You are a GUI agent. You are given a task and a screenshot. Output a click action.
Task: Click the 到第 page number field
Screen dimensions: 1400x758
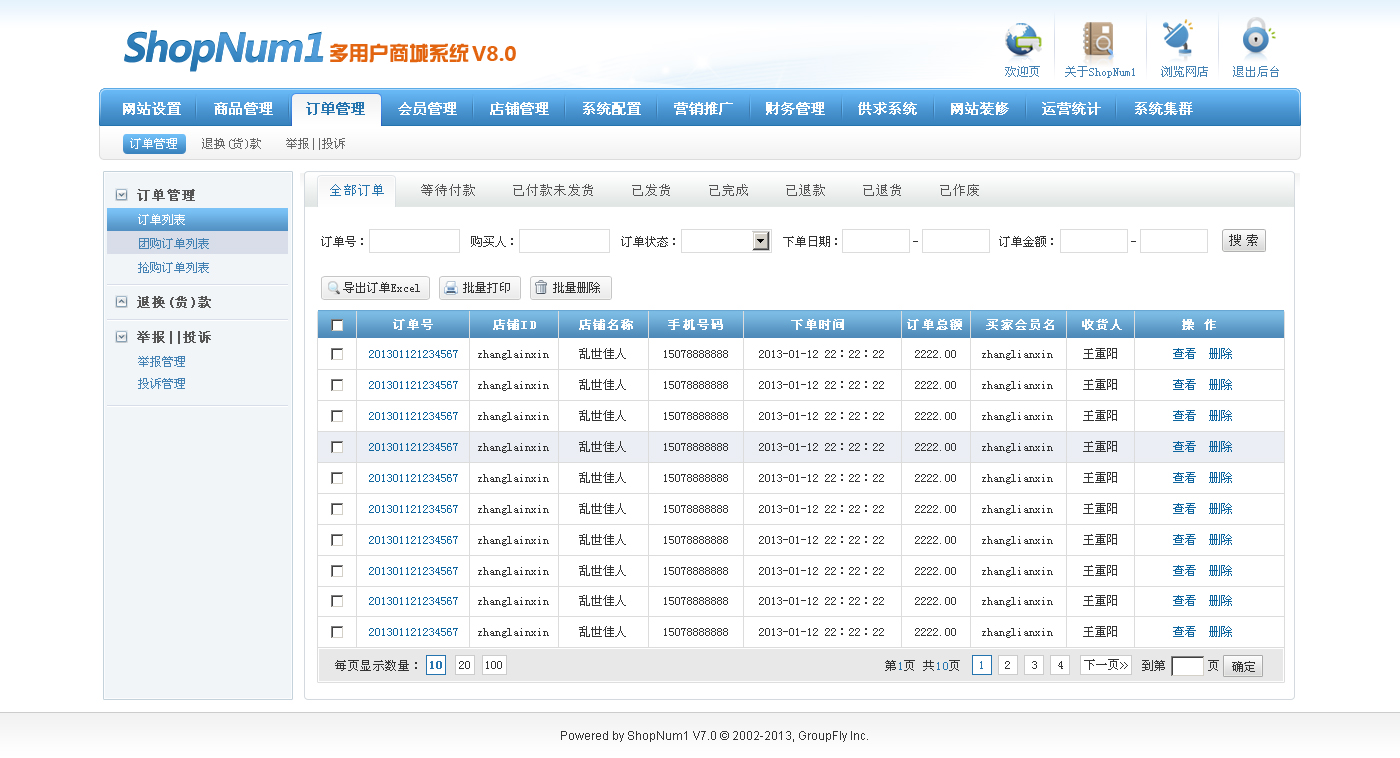tap(1187, 666)
